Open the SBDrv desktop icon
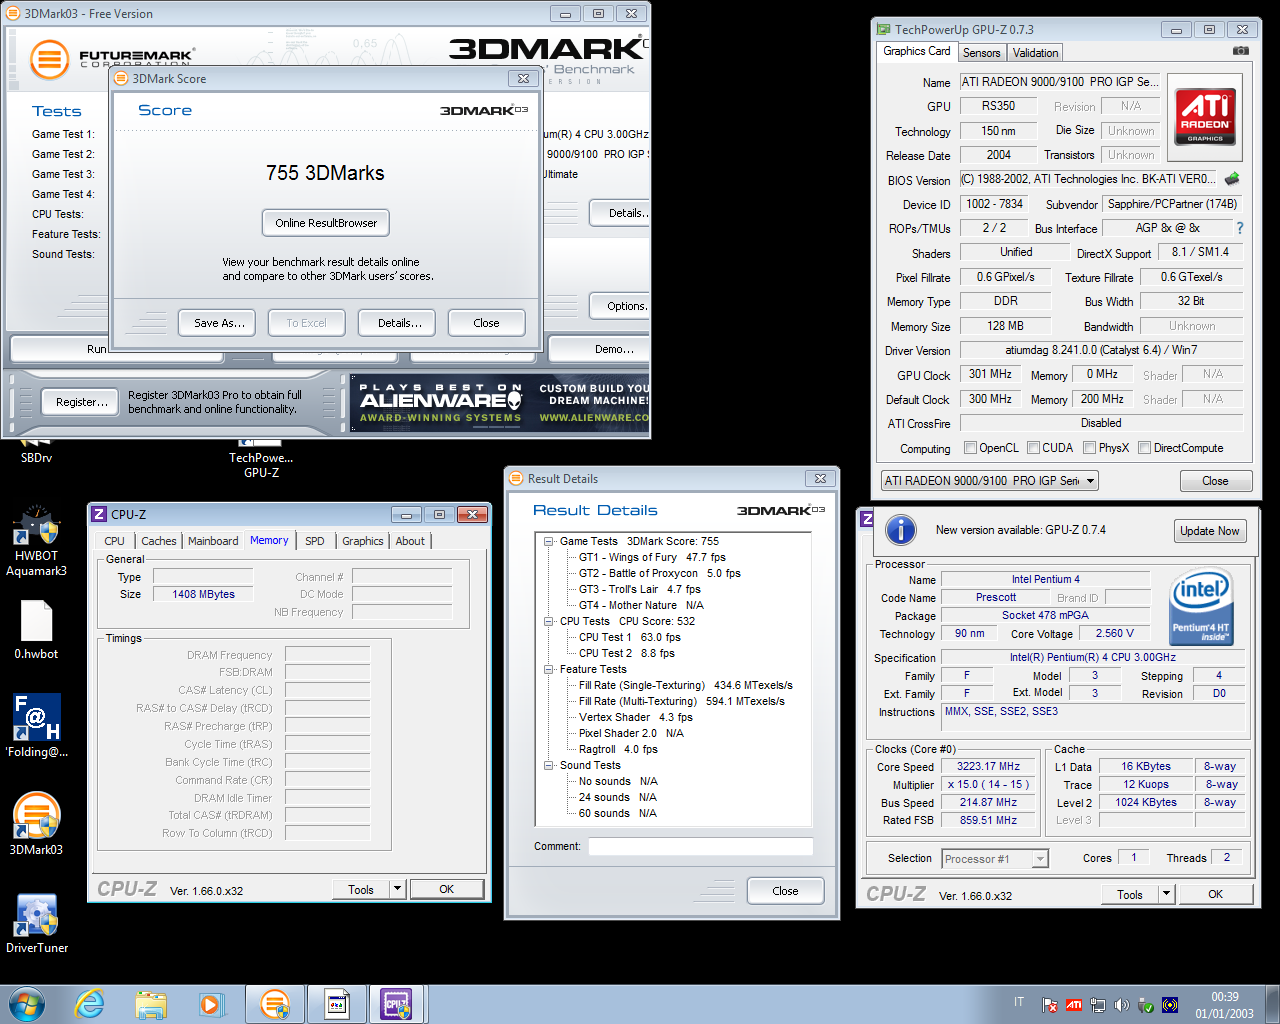The width and height of the screenshot is (1280, 1024). coord(36,451)
